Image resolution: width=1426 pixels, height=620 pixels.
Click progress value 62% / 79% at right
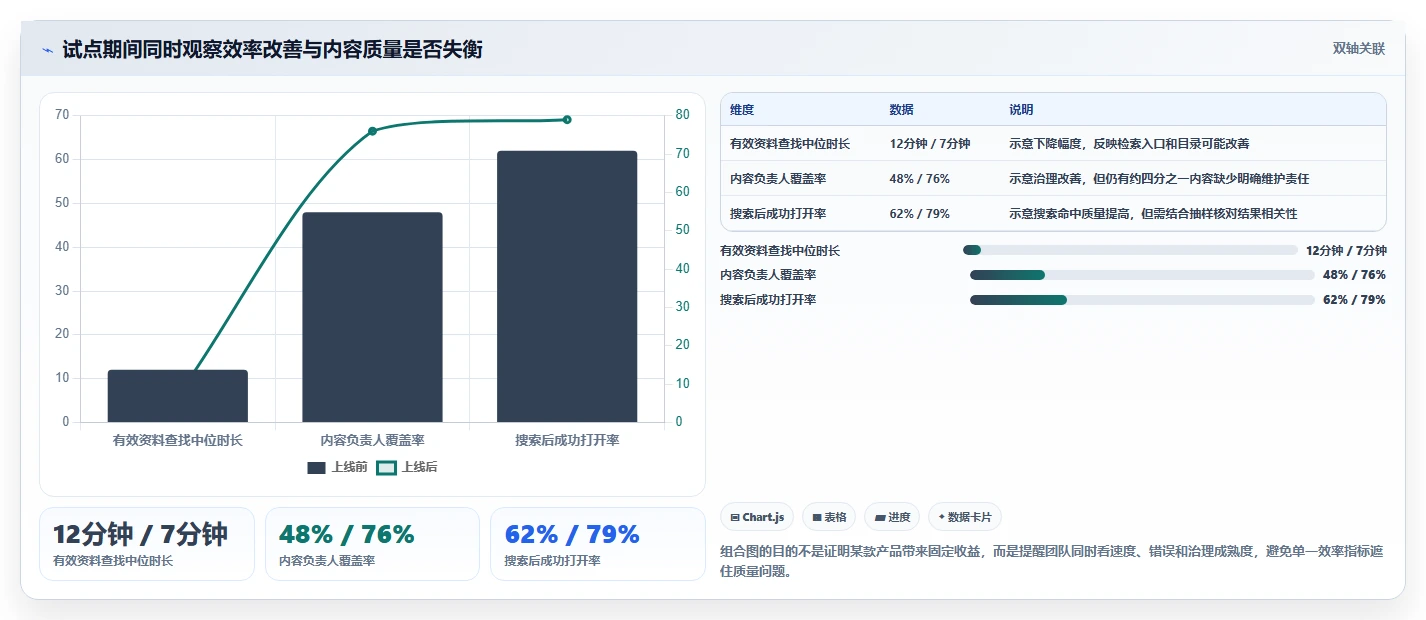pyautogui.click(x=1354, y=300)
